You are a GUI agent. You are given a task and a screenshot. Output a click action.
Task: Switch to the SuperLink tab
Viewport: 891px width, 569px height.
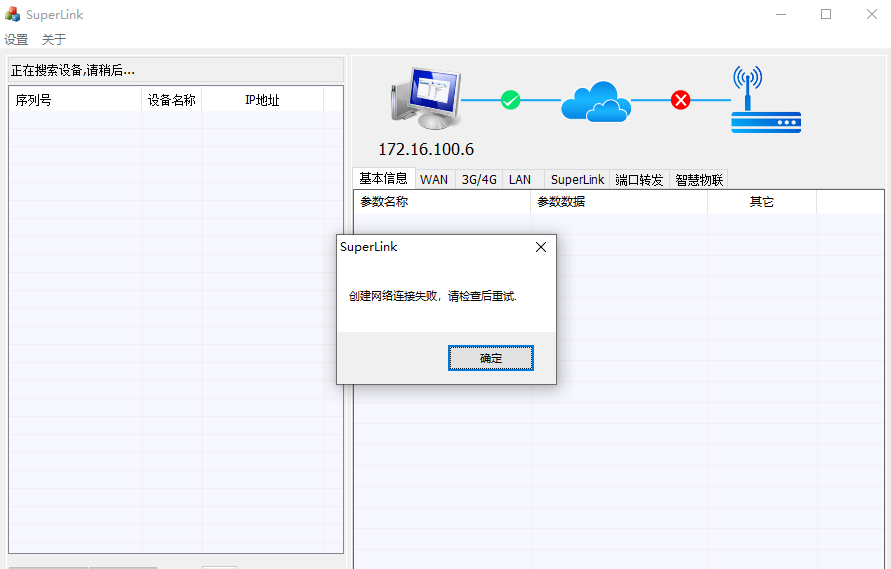point(577,180)
